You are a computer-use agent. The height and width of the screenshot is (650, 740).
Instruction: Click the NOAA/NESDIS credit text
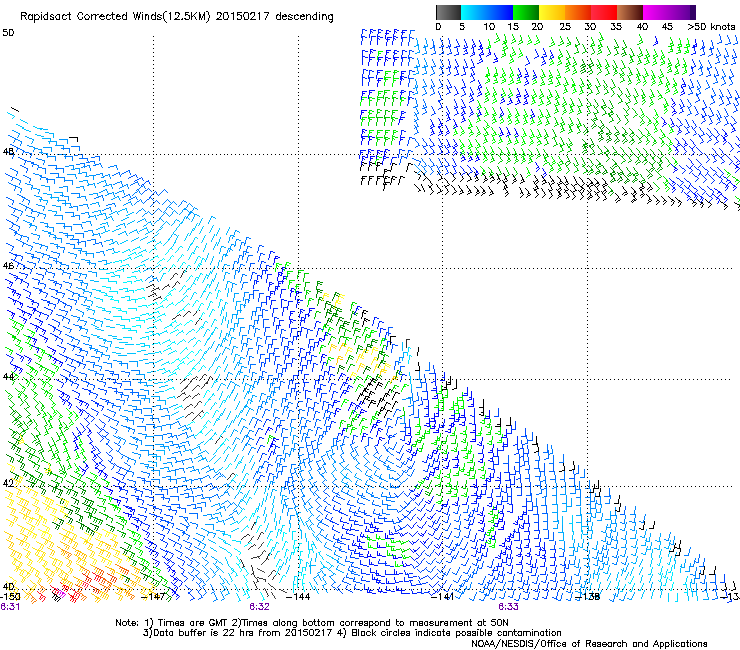[589, 644]
